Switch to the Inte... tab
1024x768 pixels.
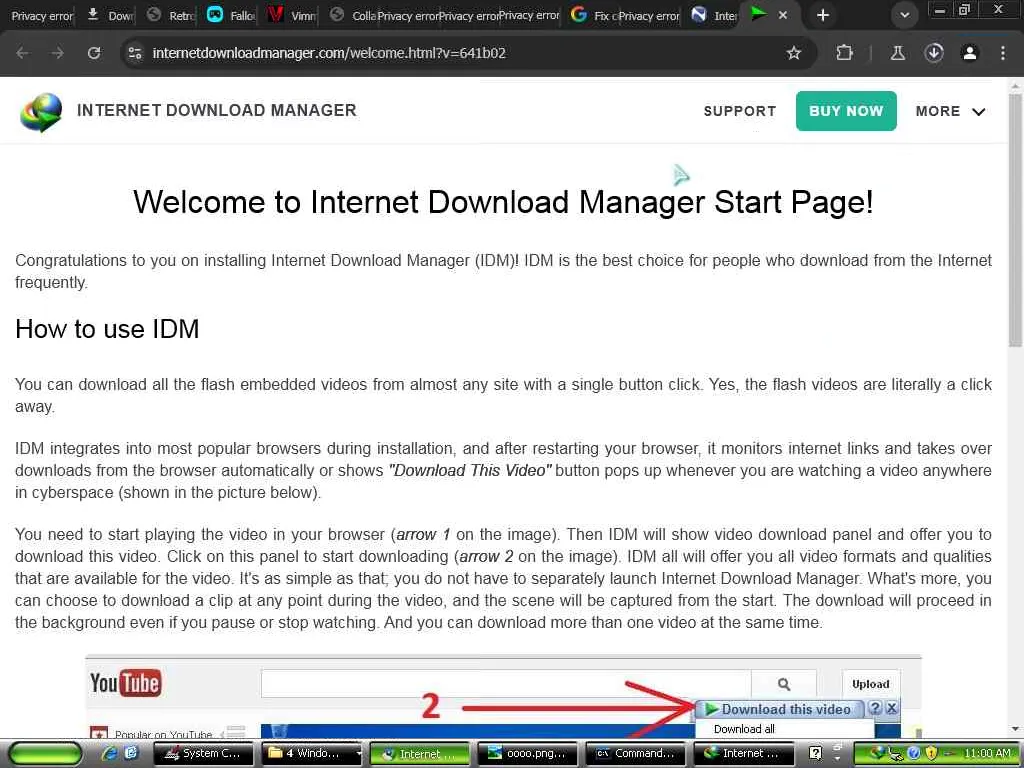point(714,15)
